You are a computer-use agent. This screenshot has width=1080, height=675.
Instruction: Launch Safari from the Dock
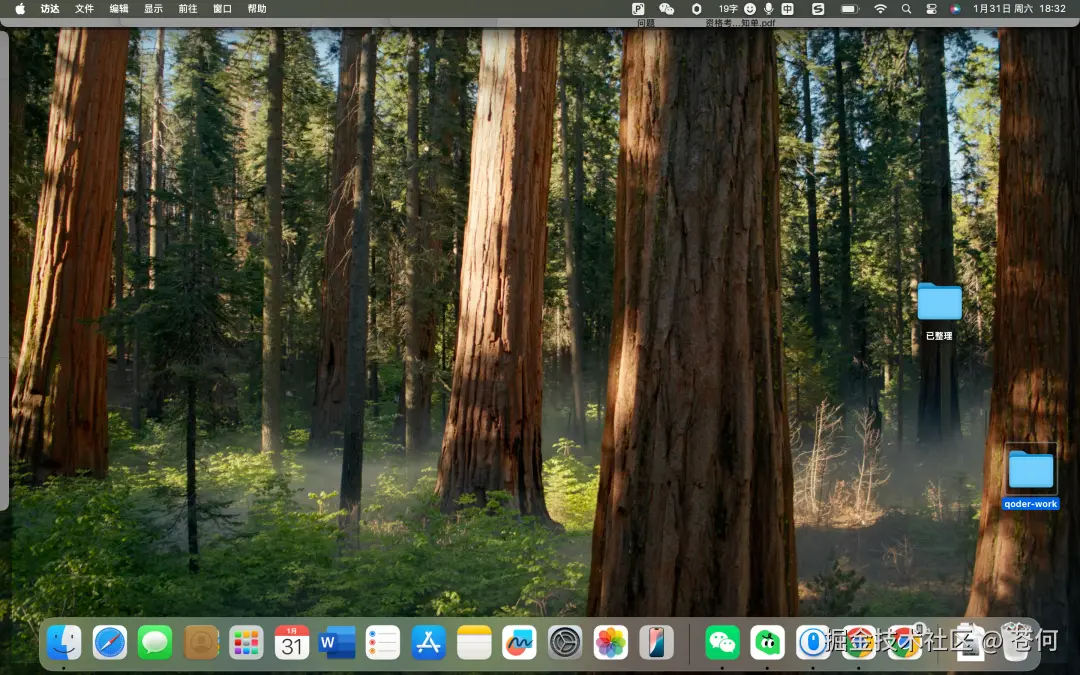click(x=110, y=642)
